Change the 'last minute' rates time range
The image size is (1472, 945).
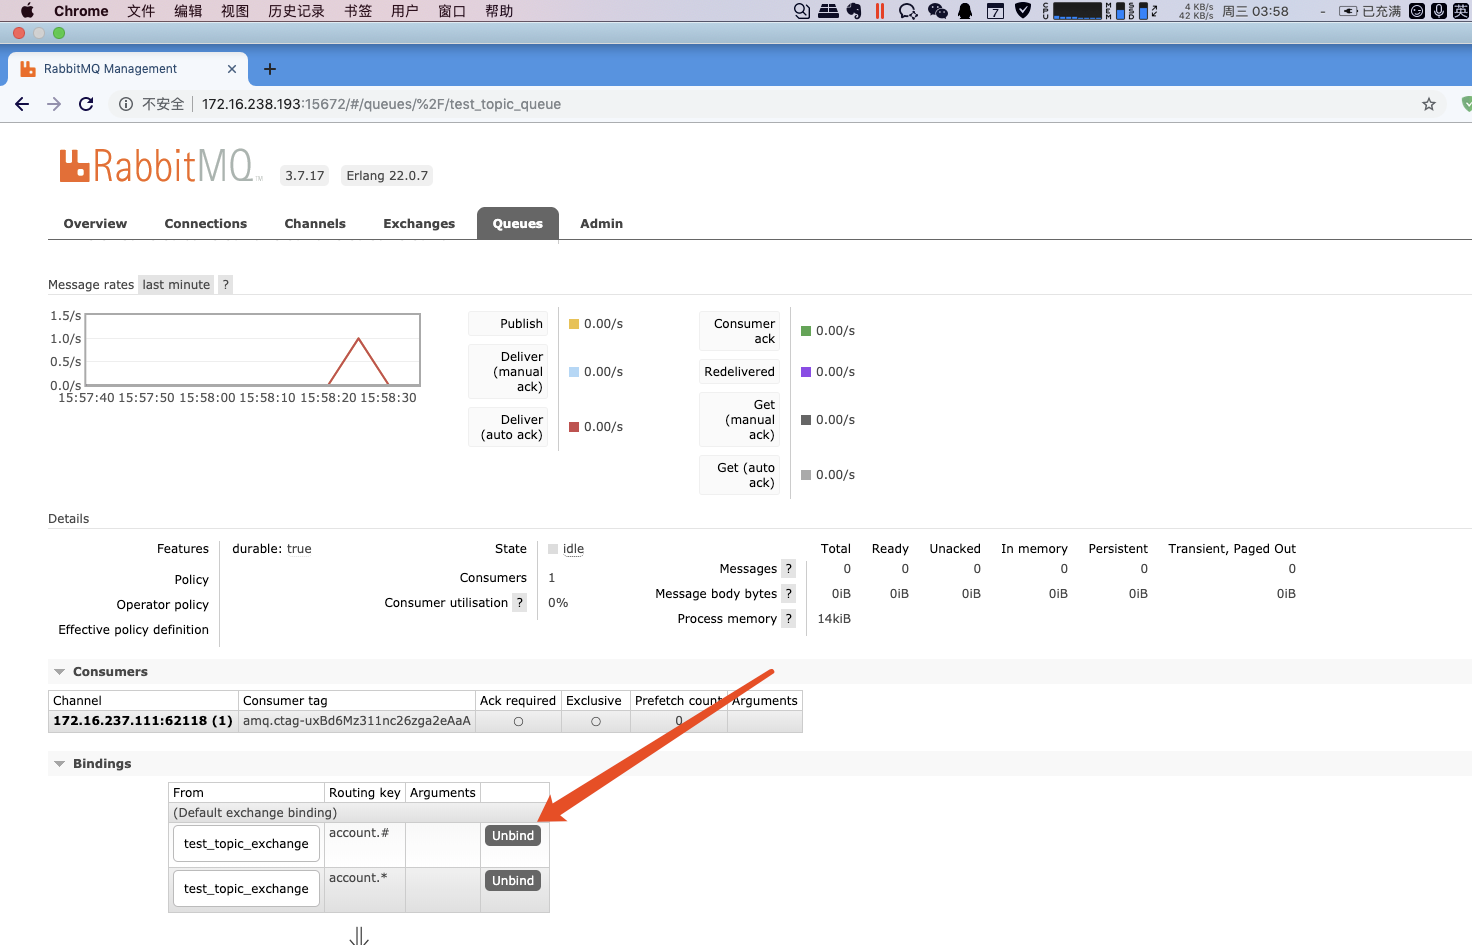coord(176,284)
